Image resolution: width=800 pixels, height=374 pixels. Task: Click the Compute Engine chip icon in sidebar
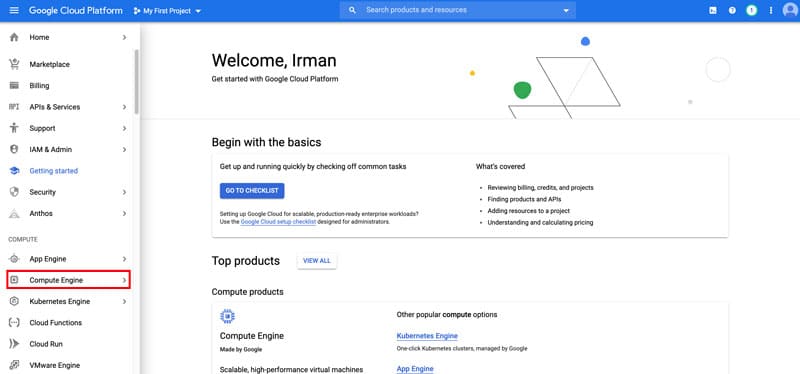[14, 280]
